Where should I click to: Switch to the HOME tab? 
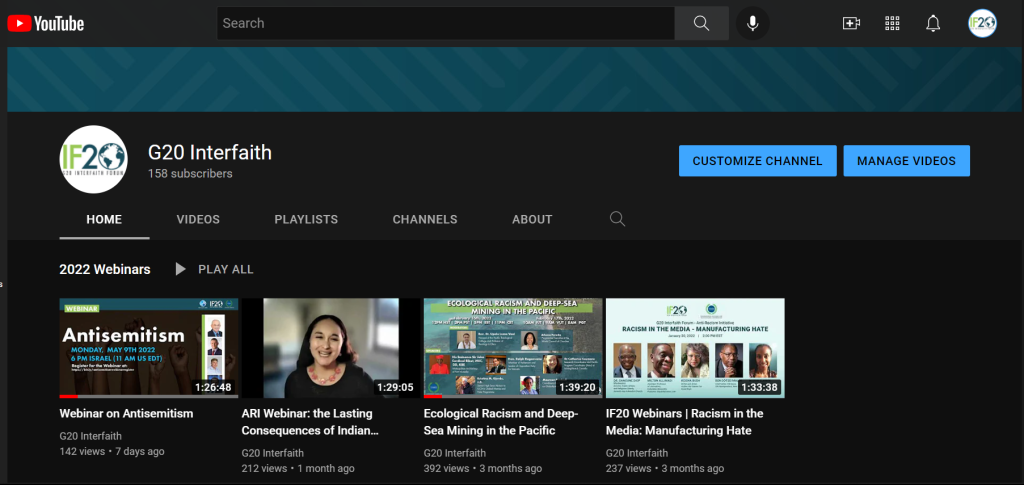[104, 220]
